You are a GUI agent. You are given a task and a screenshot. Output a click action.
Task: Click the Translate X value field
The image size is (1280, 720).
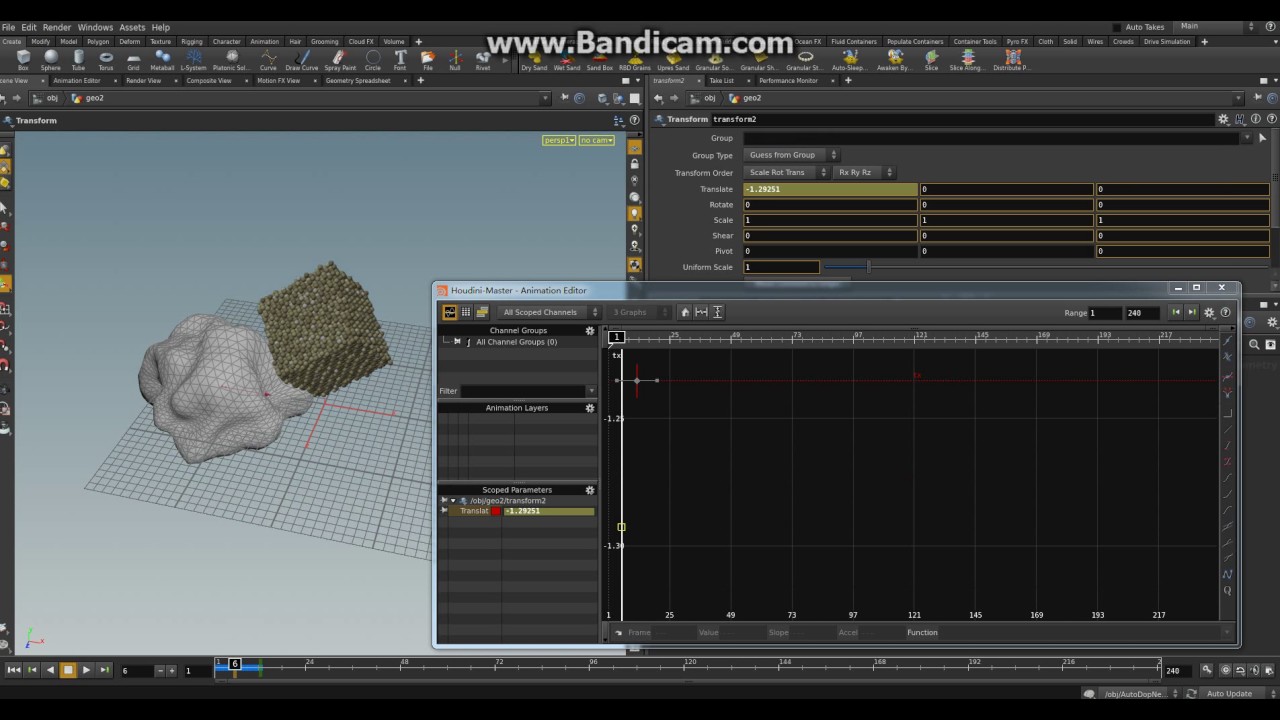click(x=830, y=189)
